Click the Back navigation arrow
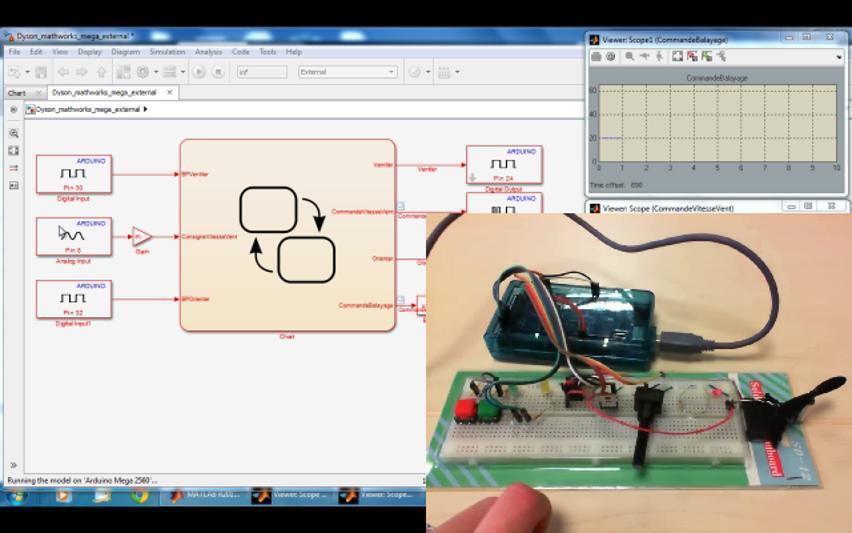The image size is (852, 533). tap(64, 72)
